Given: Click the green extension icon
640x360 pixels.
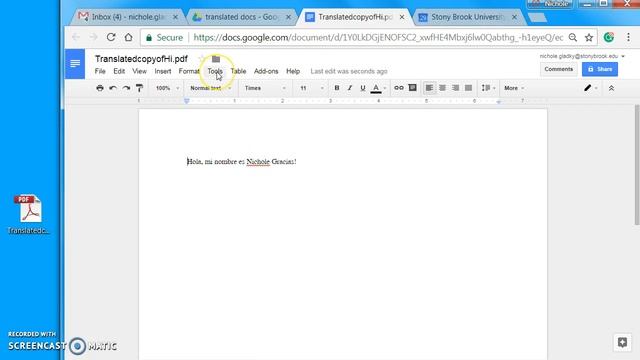Looking at the screenshot, I should pyautogui.click(x=609, y=38).
